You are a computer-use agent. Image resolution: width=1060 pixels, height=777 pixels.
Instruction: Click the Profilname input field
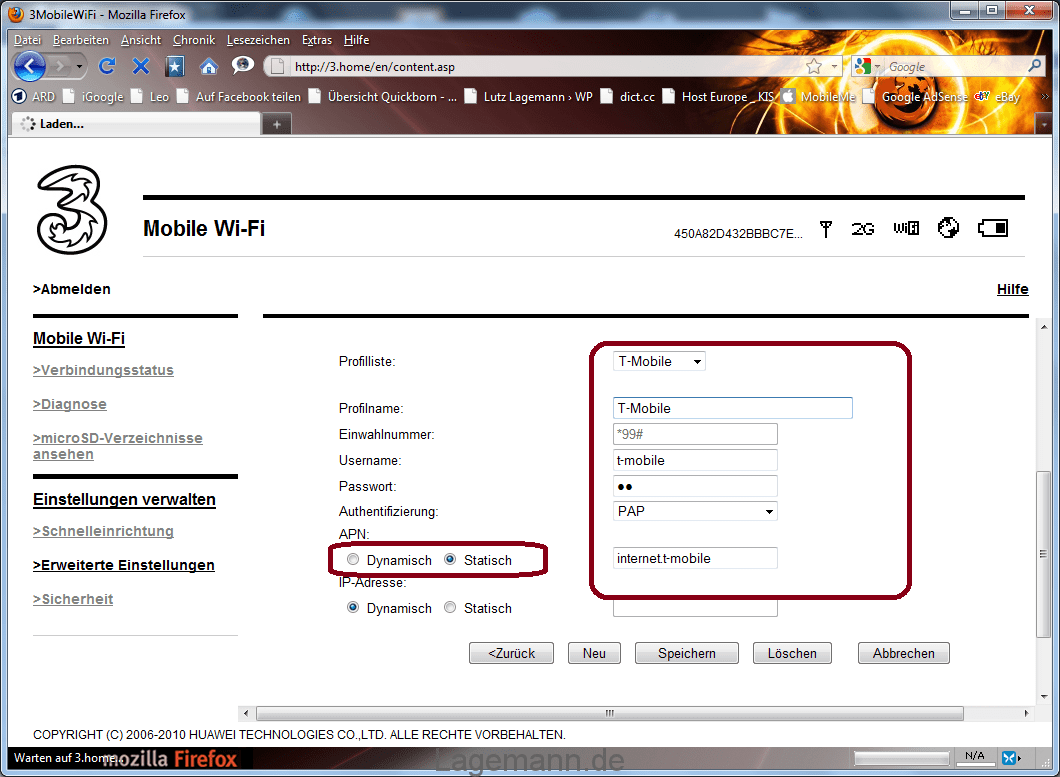tap(733, 408)
